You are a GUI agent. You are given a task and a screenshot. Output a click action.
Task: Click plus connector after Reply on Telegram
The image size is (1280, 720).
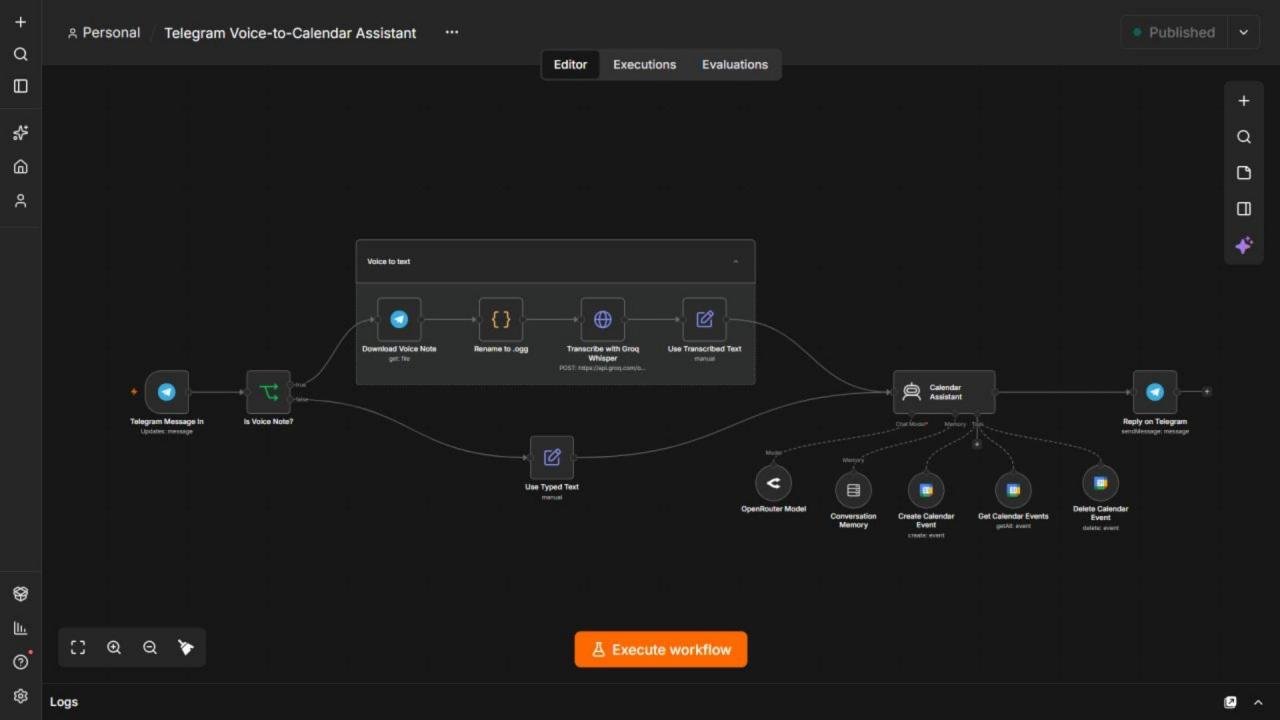click(1207, 392)
